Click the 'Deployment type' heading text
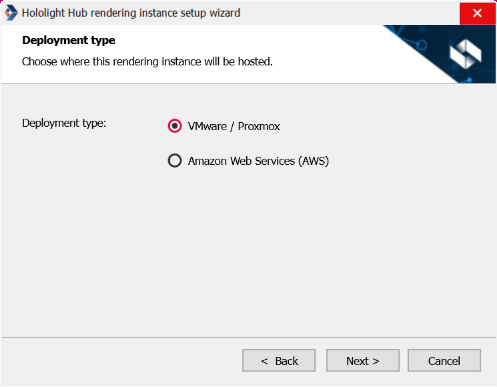Image resolution: width=497 pixels, height=387 pixels. pos(69,40)
